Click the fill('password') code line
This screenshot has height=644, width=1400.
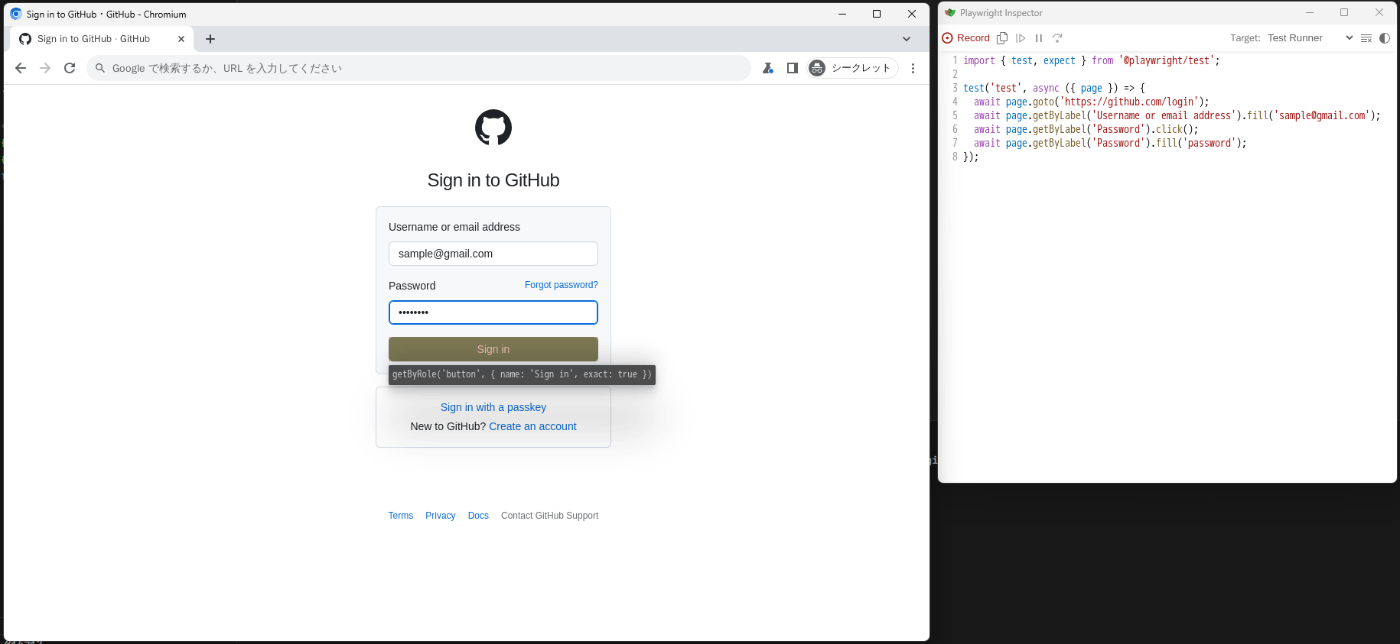click(x=1110, y=143)
